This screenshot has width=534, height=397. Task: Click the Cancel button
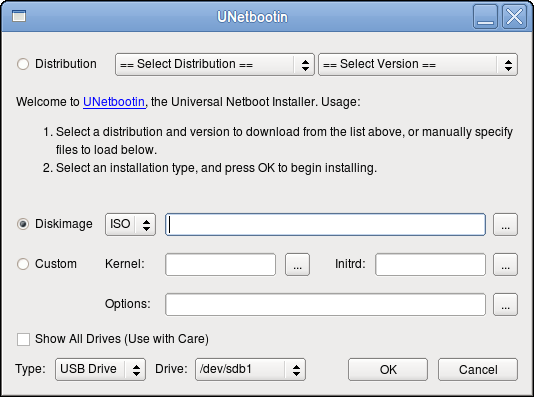pyautogui.click(x=478, y=369)
